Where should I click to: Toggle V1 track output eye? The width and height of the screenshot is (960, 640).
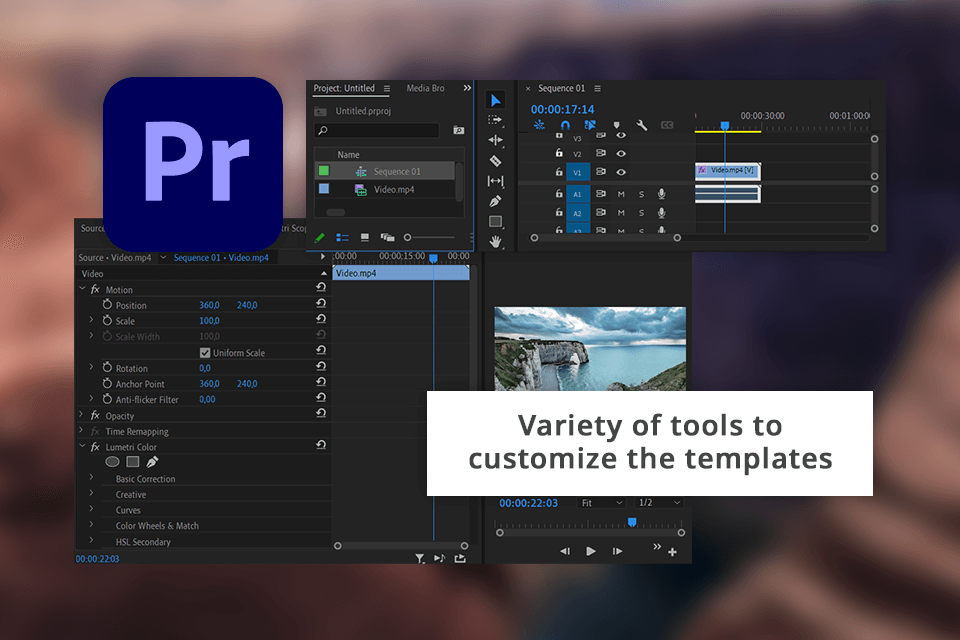(621, 172)
